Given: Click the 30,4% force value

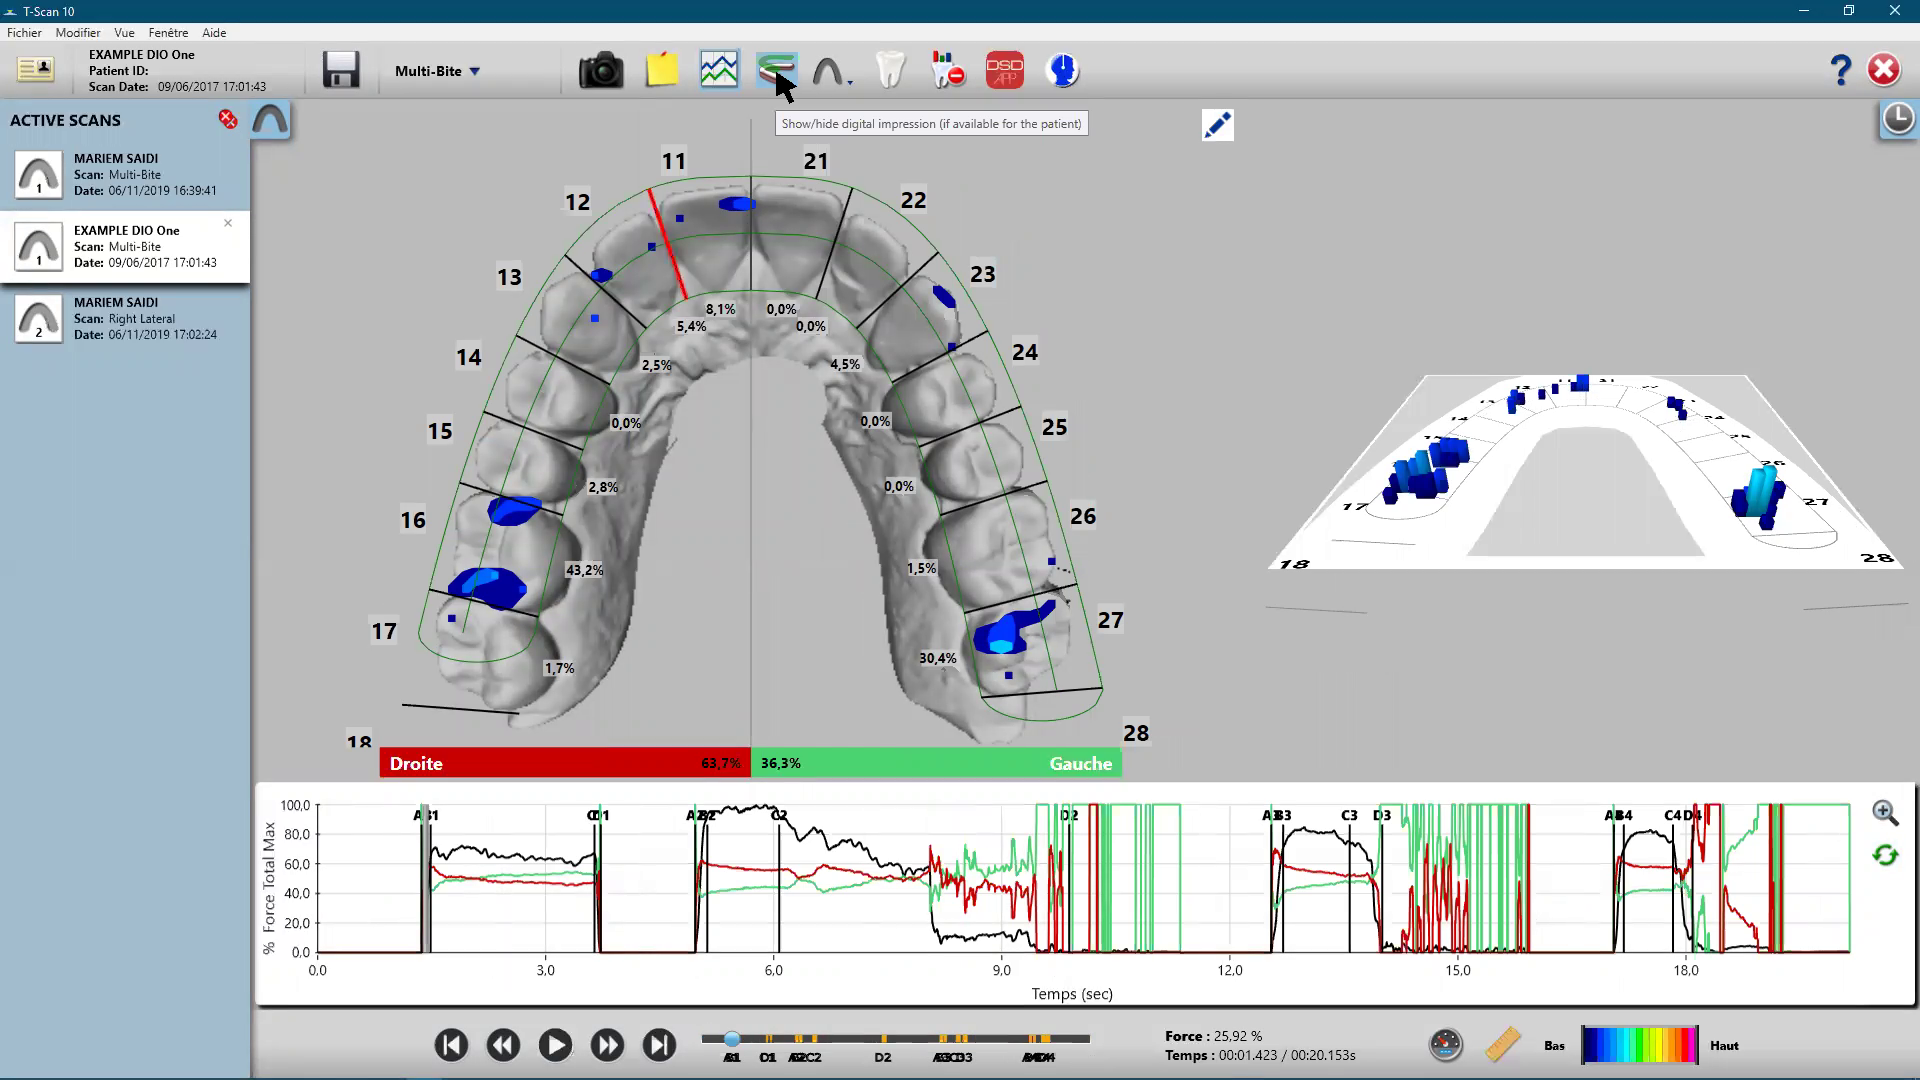Looking at the screenshot, I should pyautogui.click(x=938, y=658).
